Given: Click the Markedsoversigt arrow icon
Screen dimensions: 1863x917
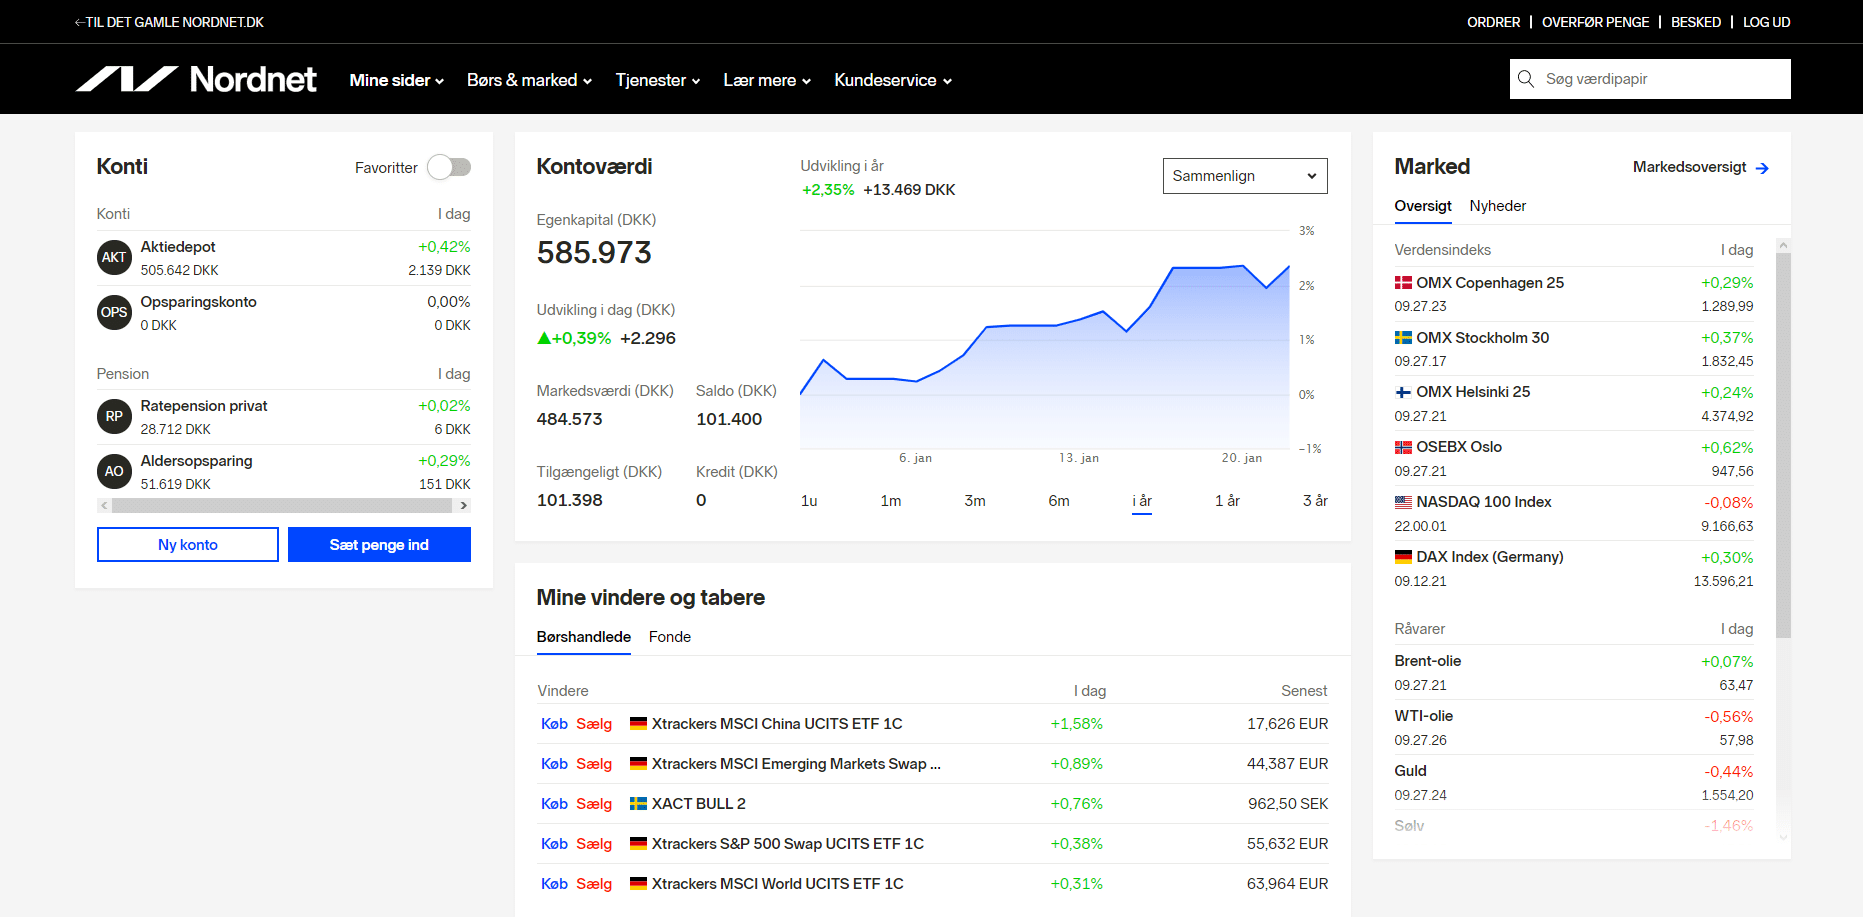Looking at the screenshot, I should (x=1762, y=168).
